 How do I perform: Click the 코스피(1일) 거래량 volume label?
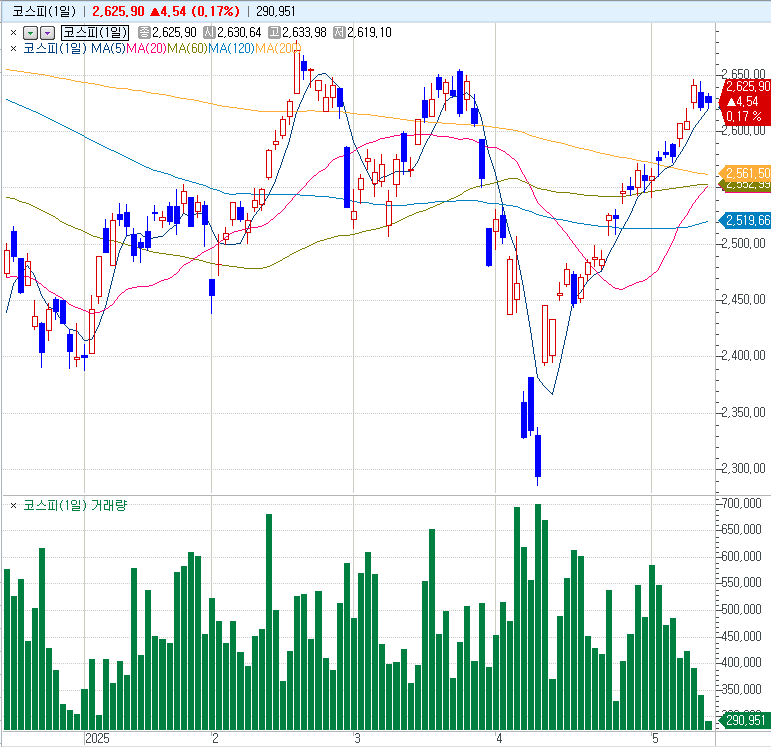75,505
